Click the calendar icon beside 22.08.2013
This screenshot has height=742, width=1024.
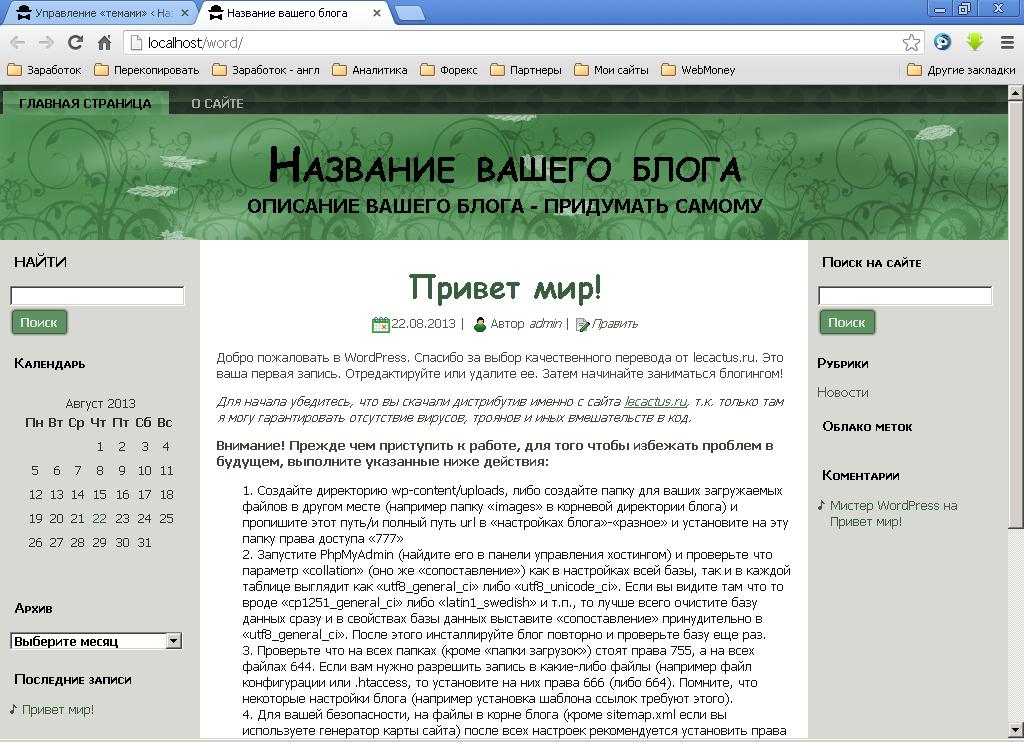380,325
